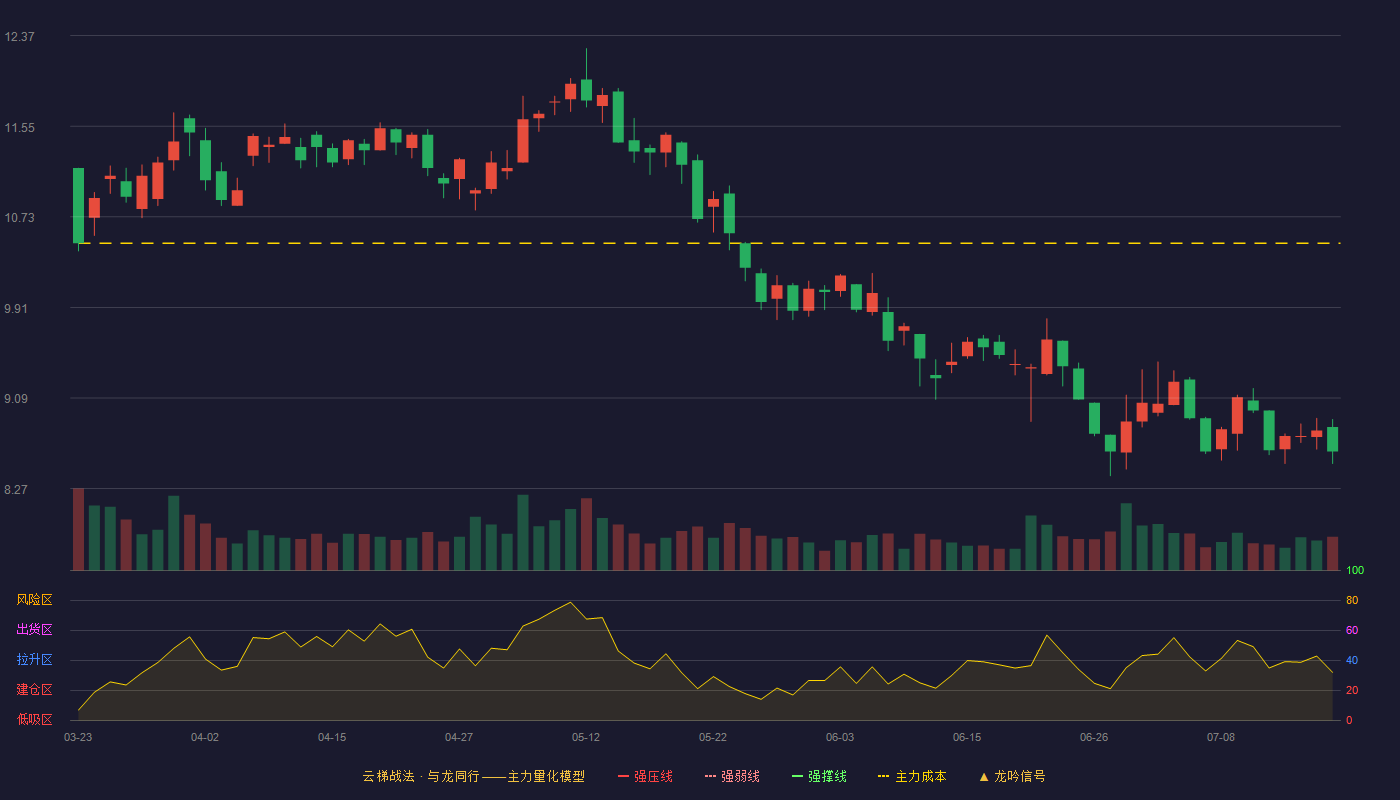This screenshot has width=1400, height=800.
Task: Toggle the 强压线 legend item
Action: click(645, 776)
